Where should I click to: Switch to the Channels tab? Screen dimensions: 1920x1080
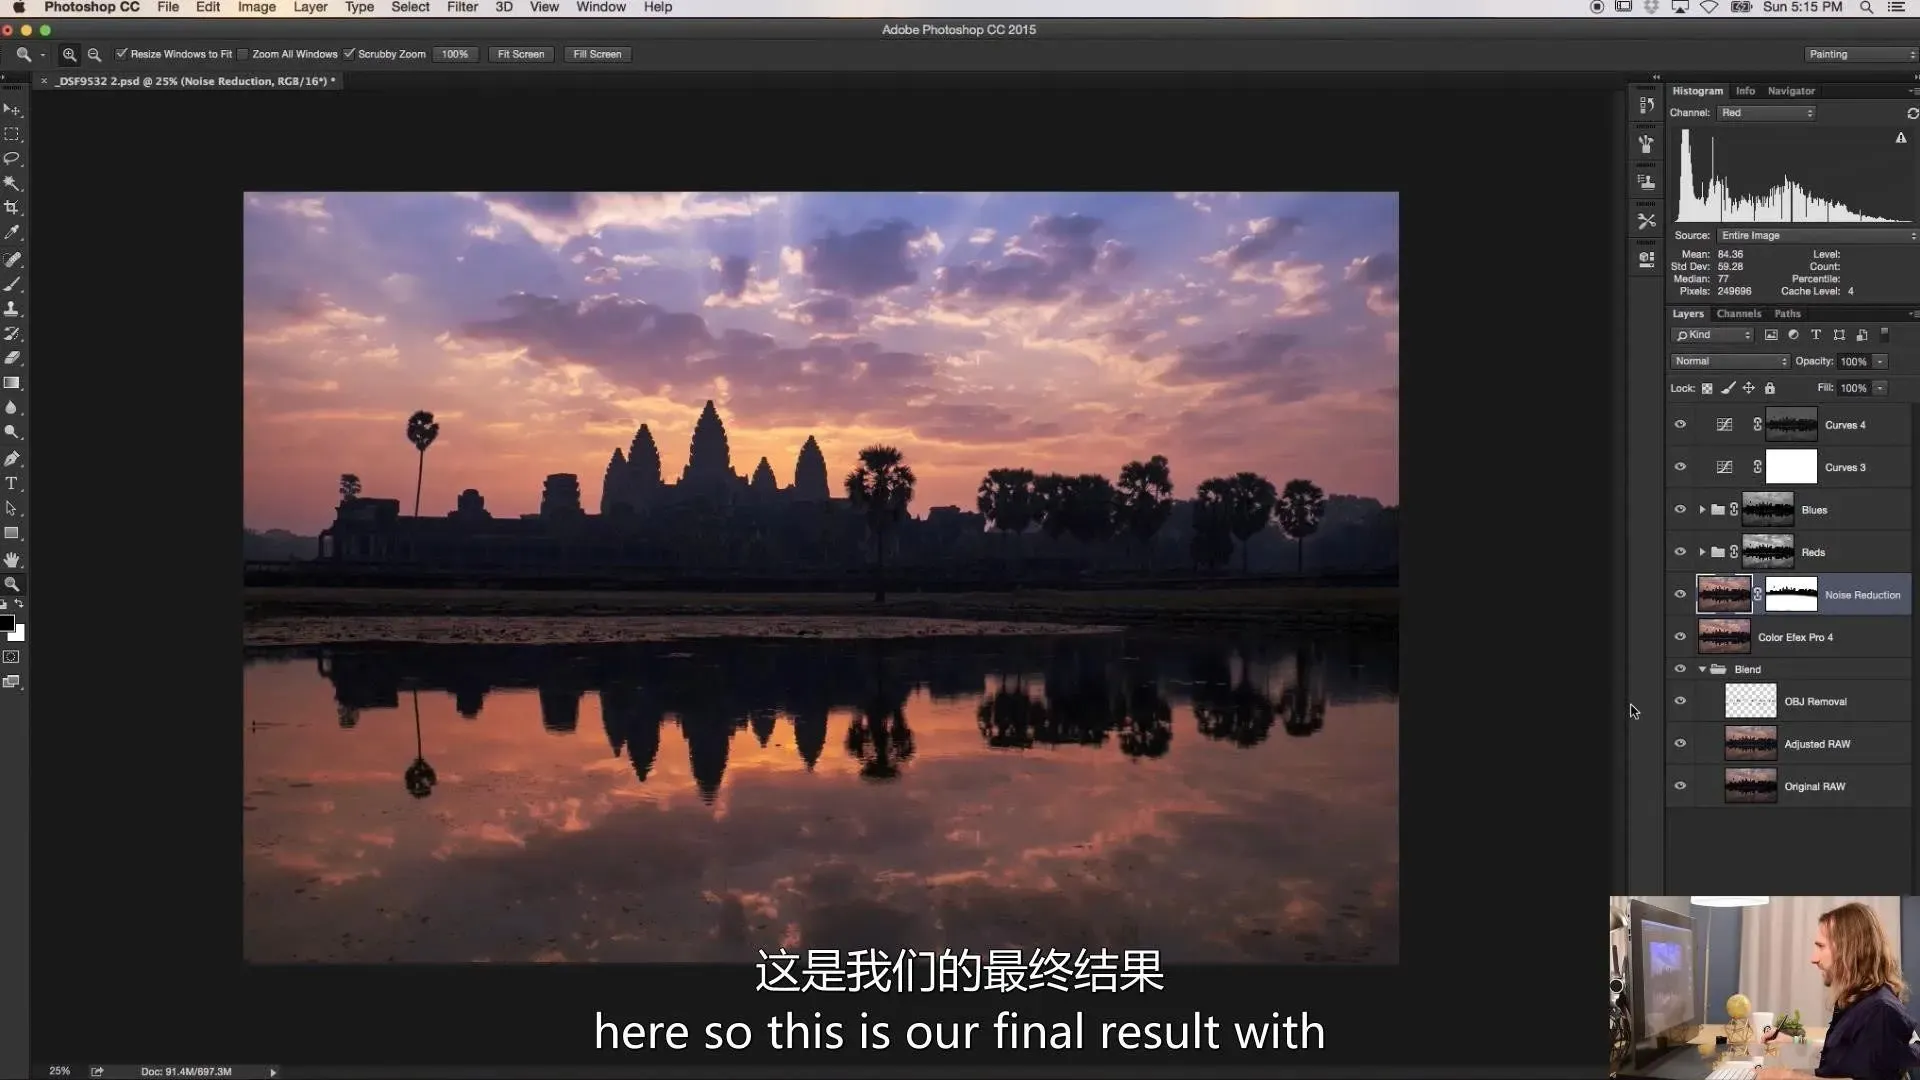[x=1739, y=314]
